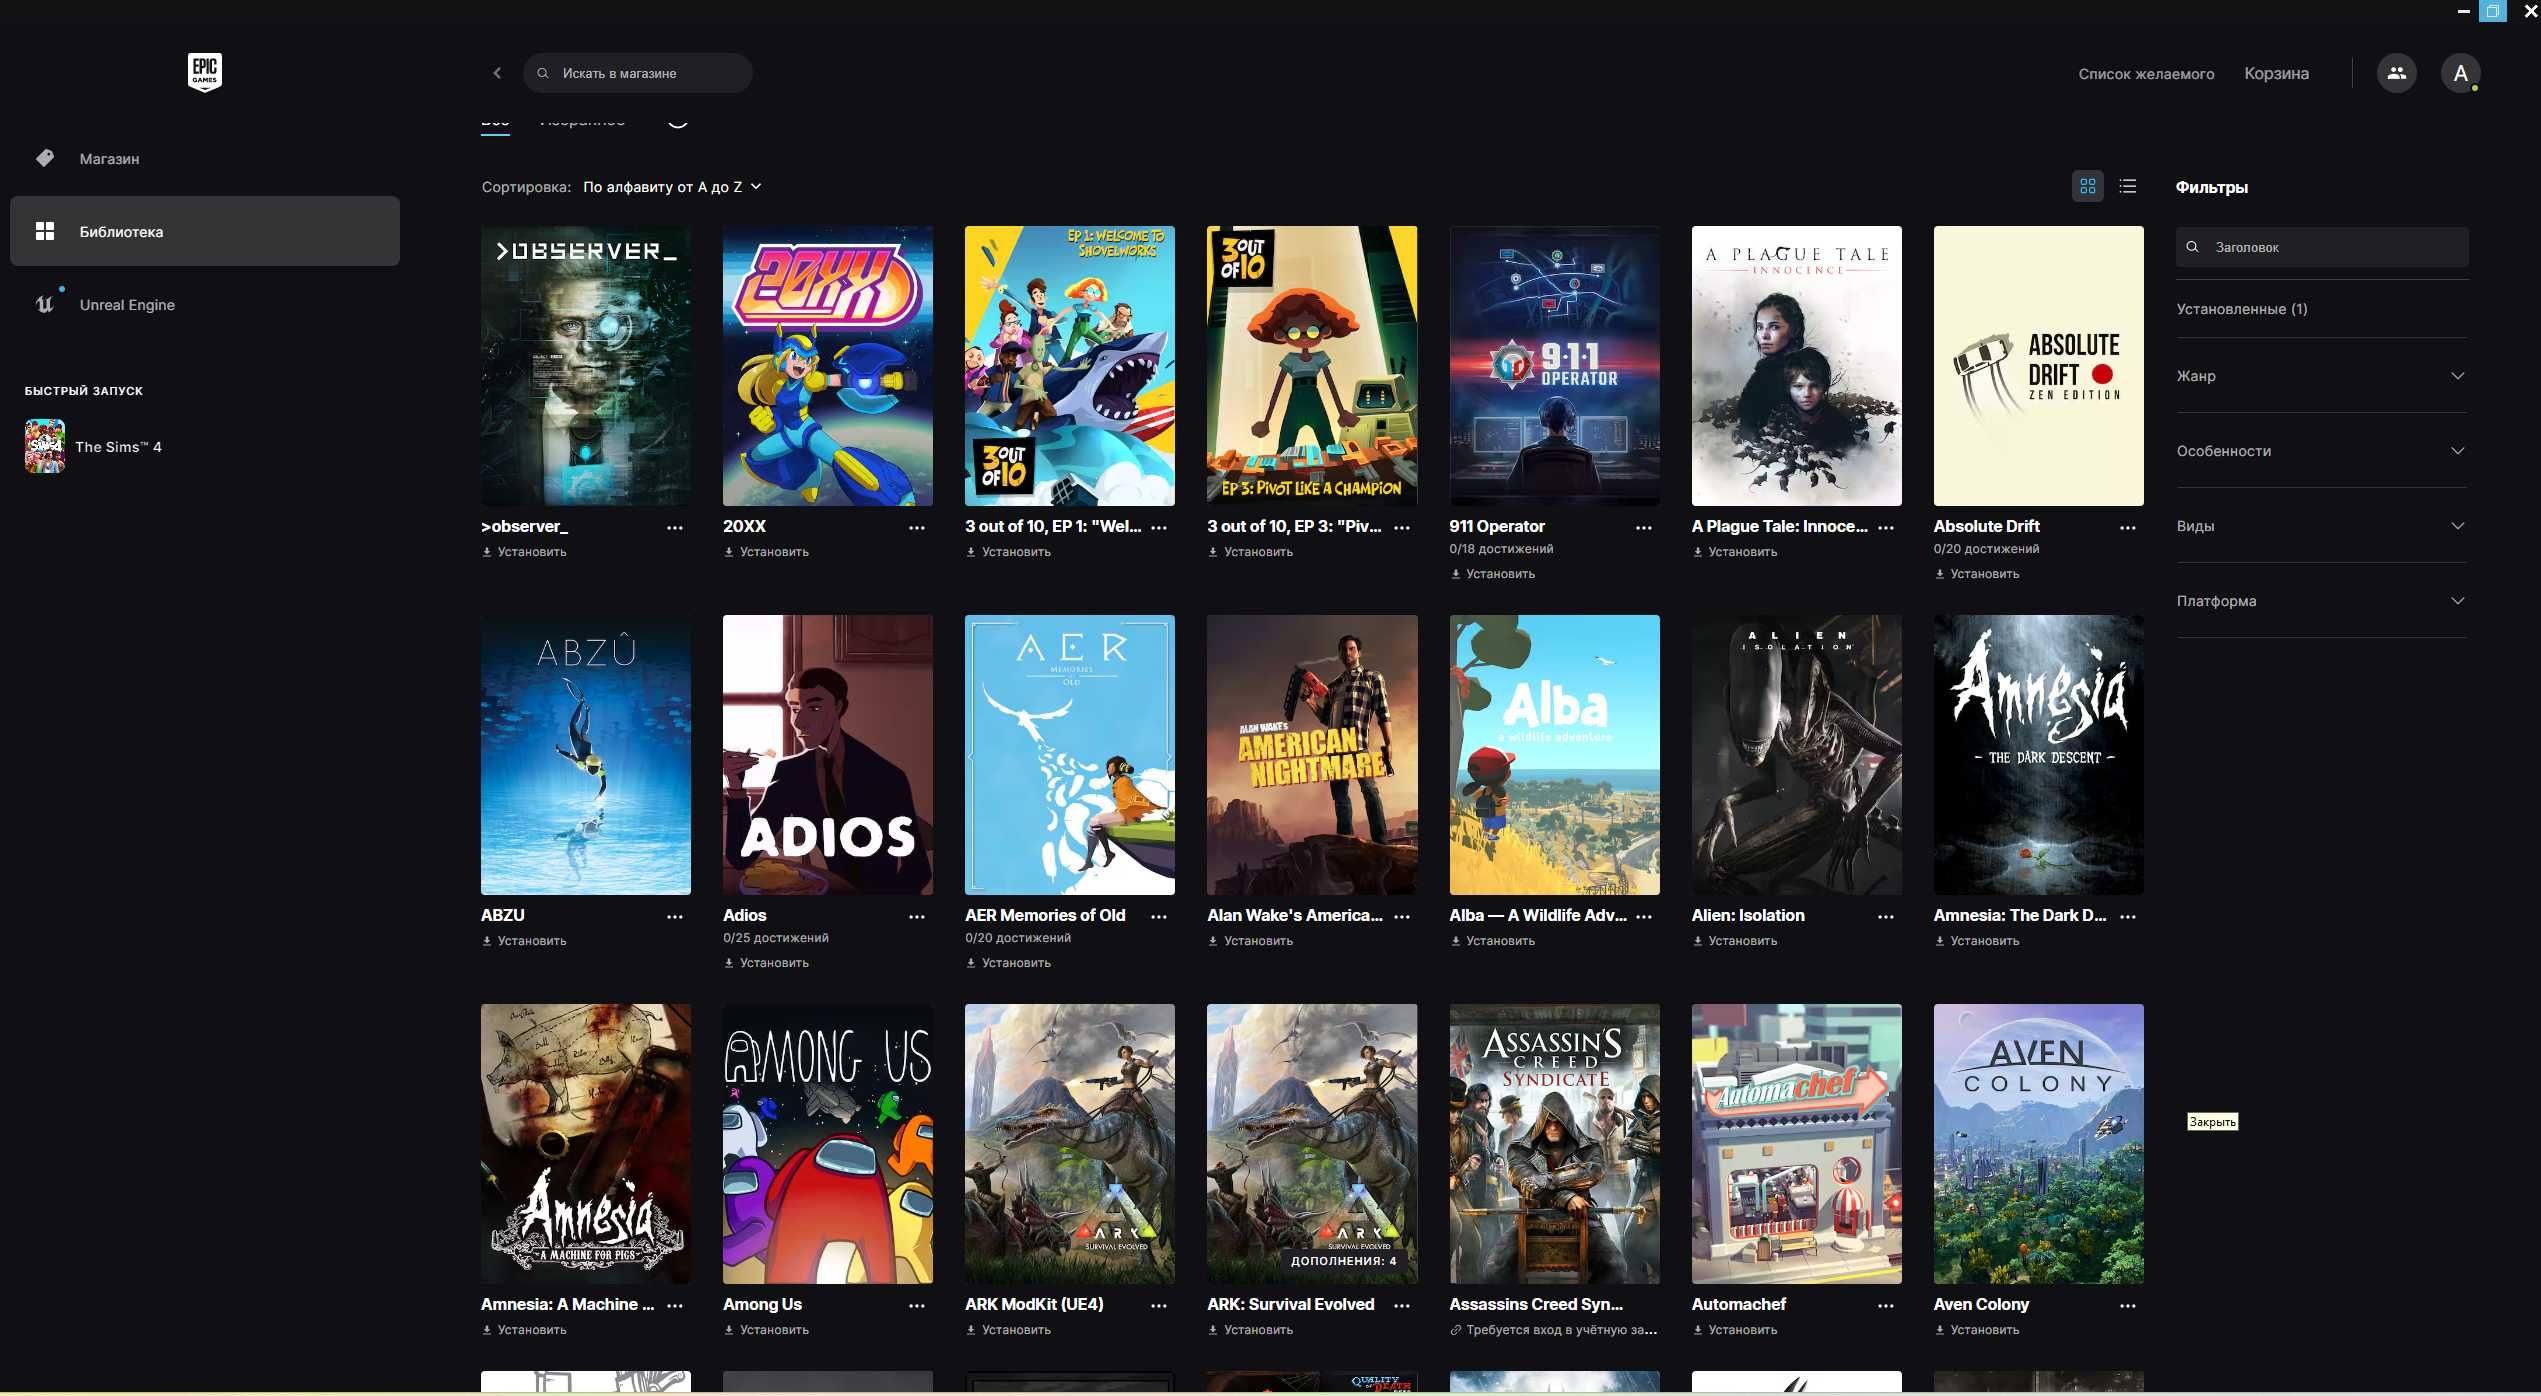This screenshot has width=2541, height=1396.
Task: Expand the Платформа filter
Action: tap(2321, 601)
